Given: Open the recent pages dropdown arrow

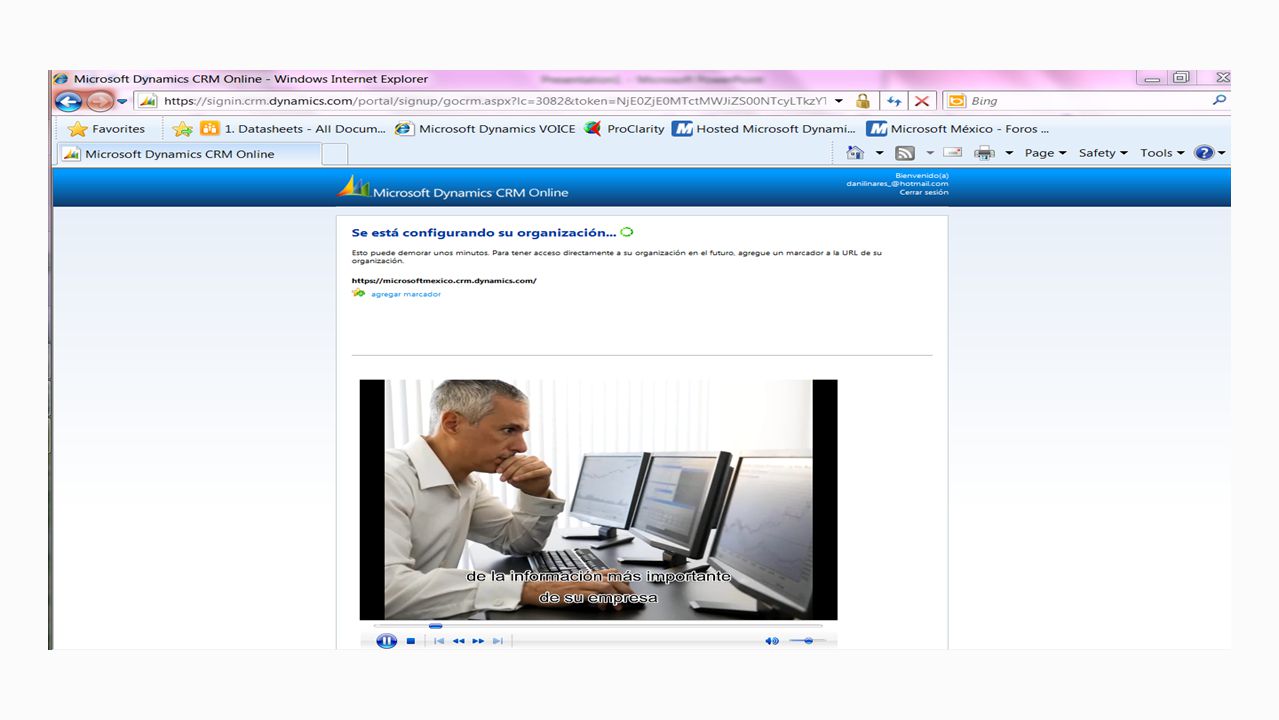Looking at the screenshot, I should click(122, 101).
